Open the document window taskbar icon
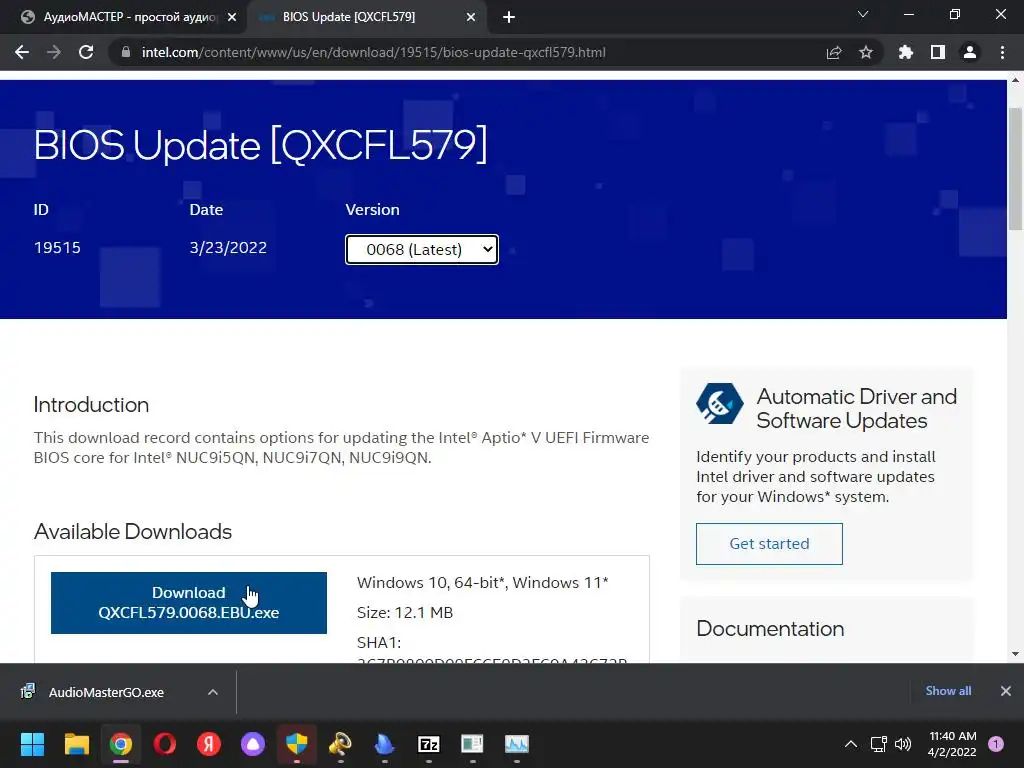1024x768 pixels. click(472, 744)
